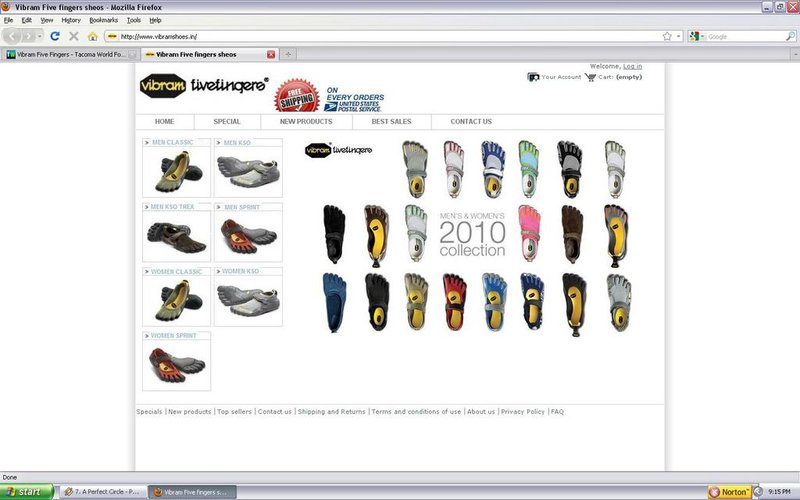Click the New products footer link
Image resolution: width=800 pixels, height=500 pixels.
coord(189,411)
